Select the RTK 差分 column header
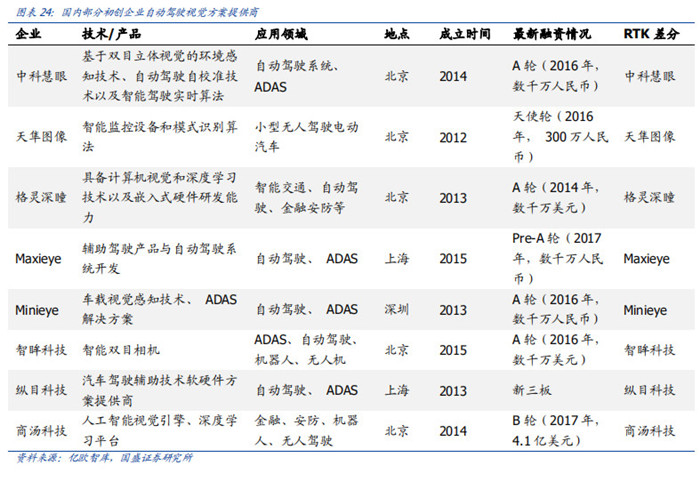700x481 pixels. 651,34
